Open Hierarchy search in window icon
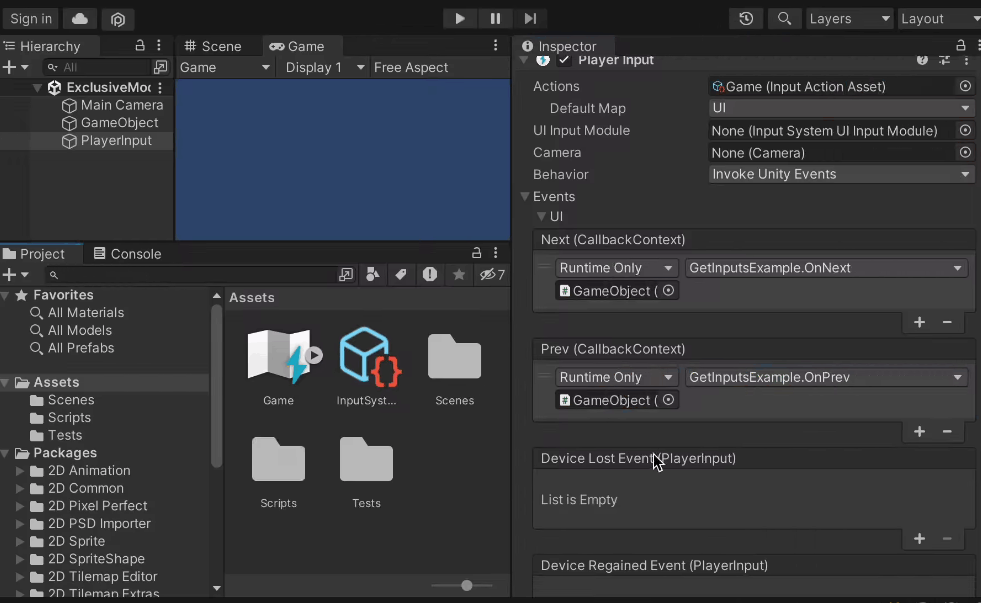 click(x=161, y=67)
